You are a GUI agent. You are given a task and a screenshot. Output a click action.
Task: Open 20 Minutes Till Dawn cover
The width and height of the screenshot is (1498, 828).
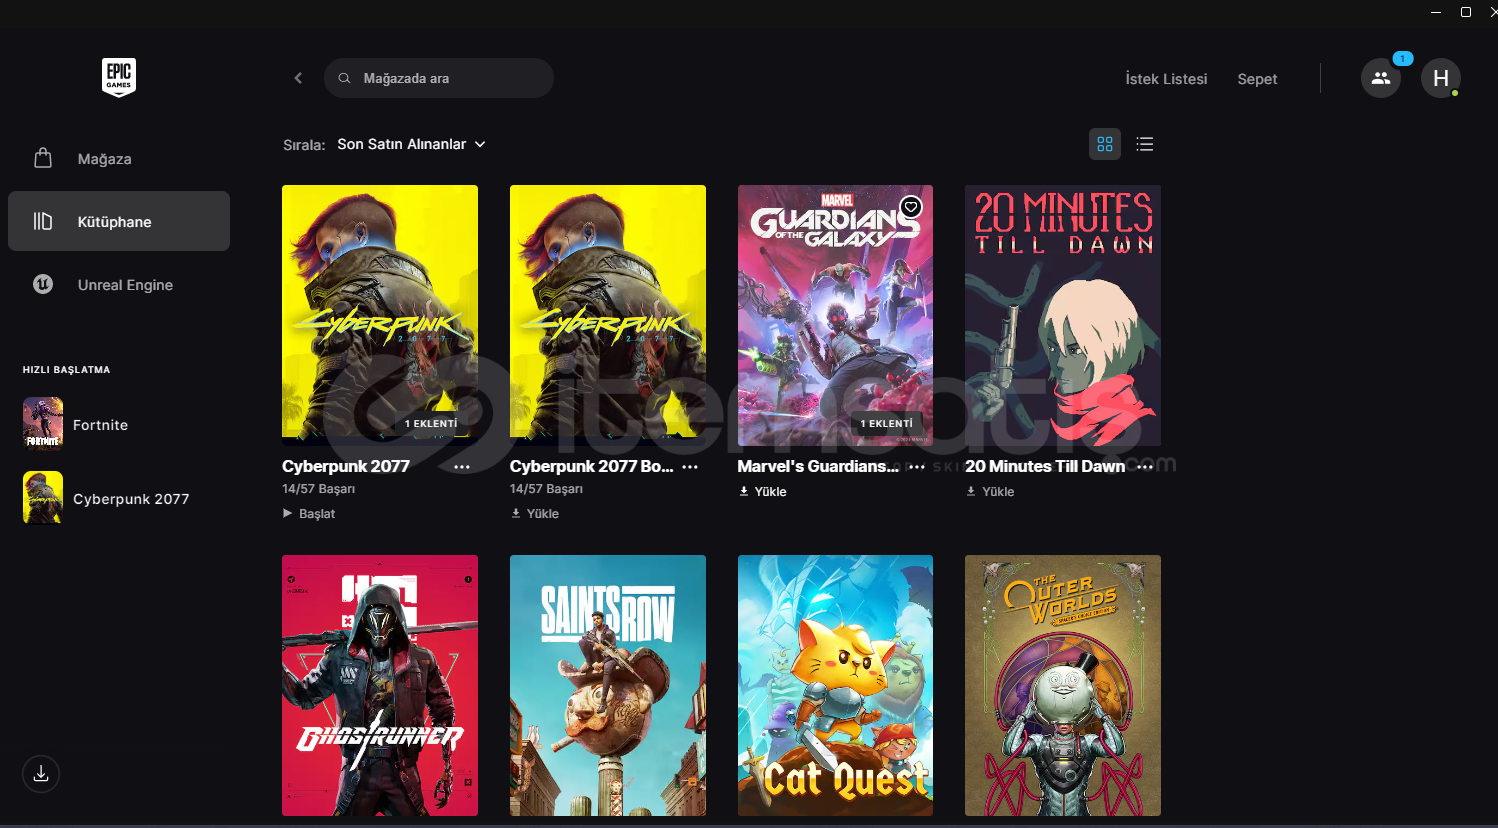1063,315
